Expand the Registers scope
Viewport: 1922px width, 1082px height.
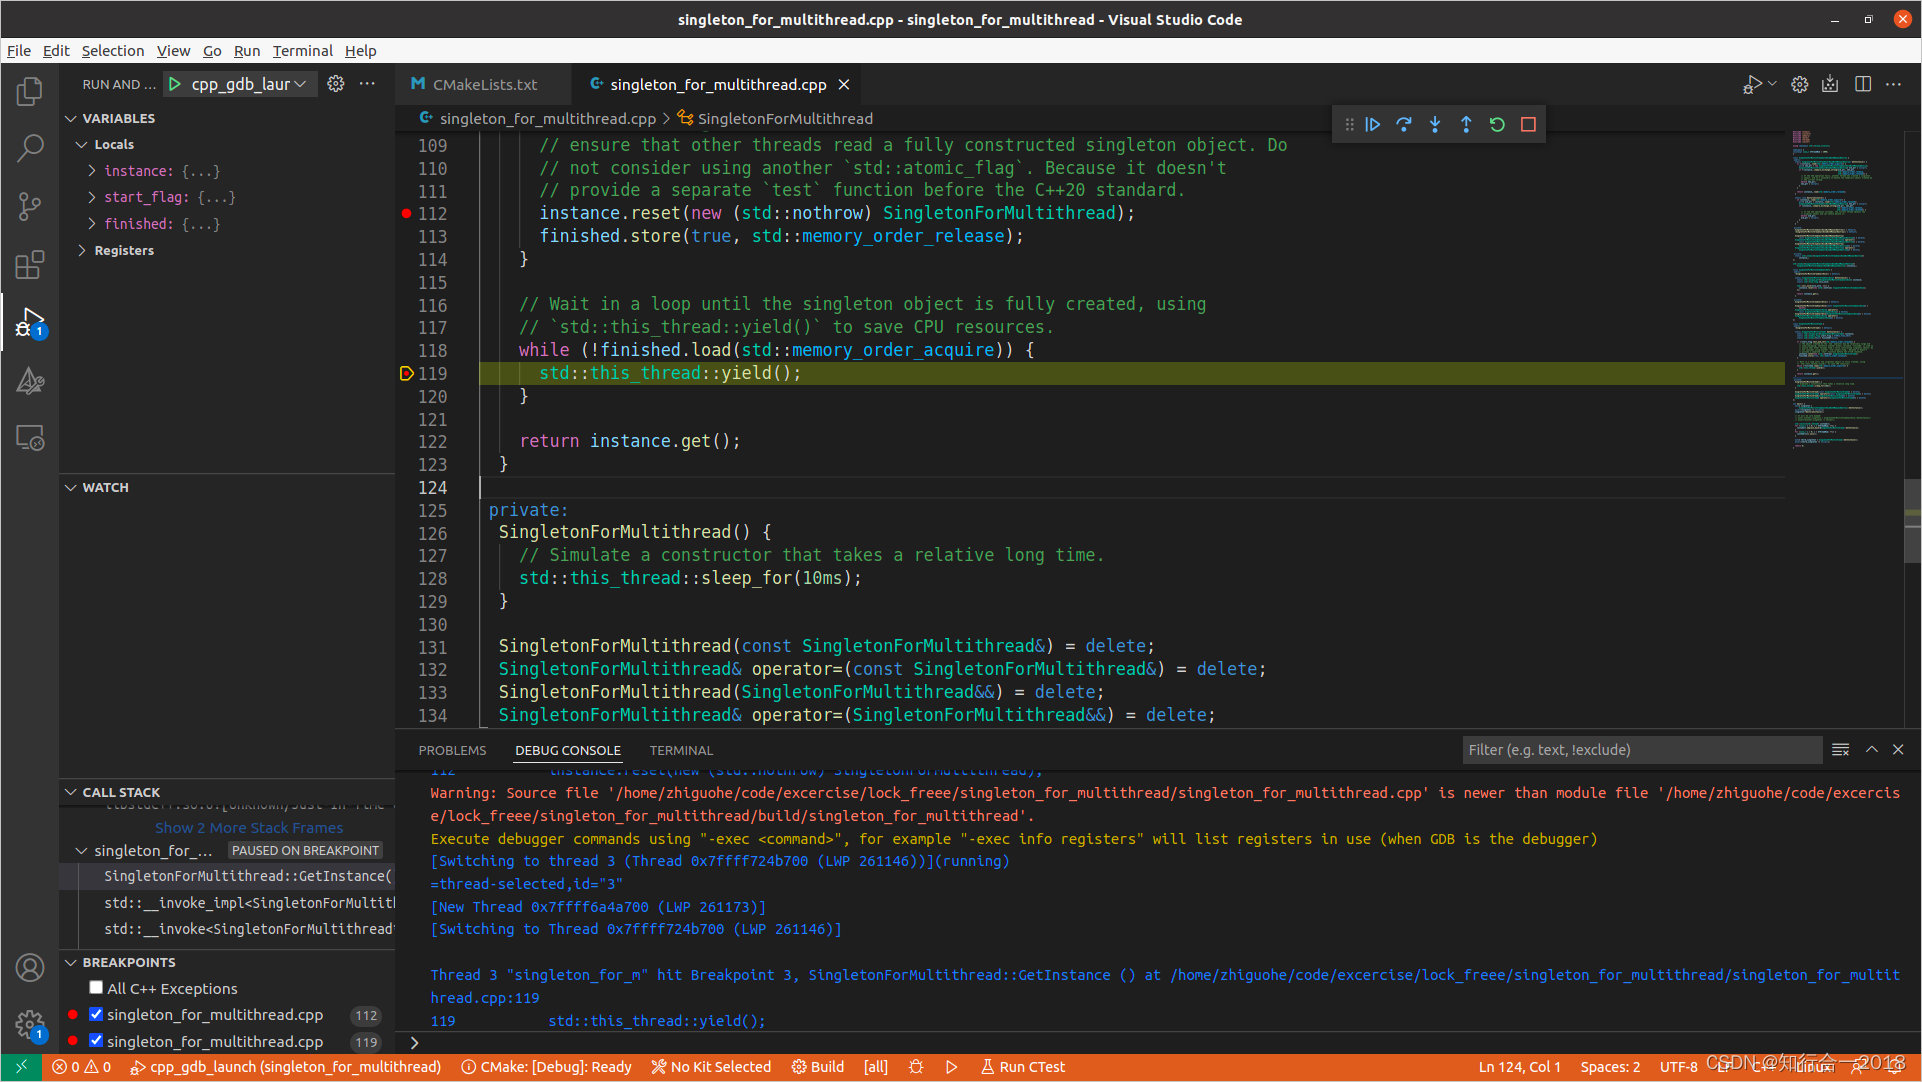point(81,250)
